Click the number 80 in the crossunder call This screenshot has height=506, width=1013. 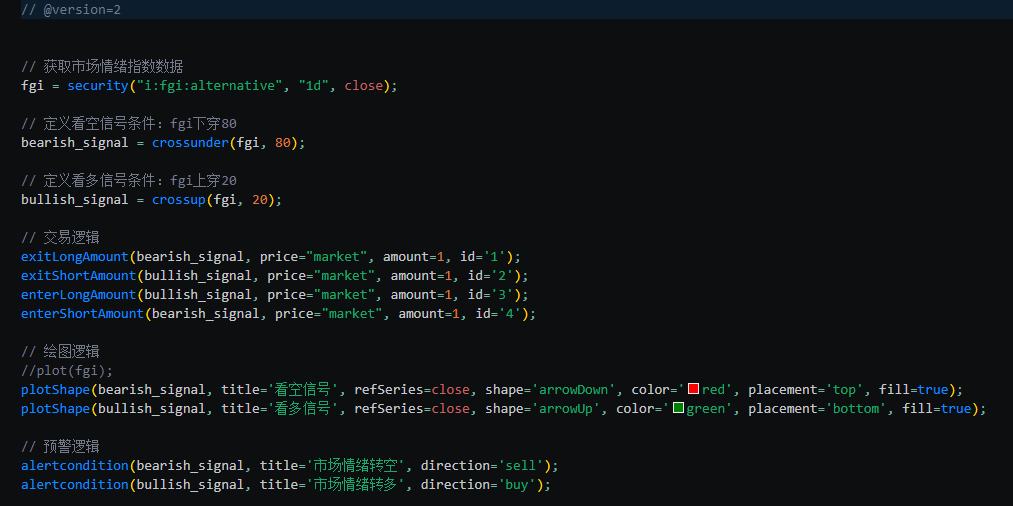(x=283, y=143)
